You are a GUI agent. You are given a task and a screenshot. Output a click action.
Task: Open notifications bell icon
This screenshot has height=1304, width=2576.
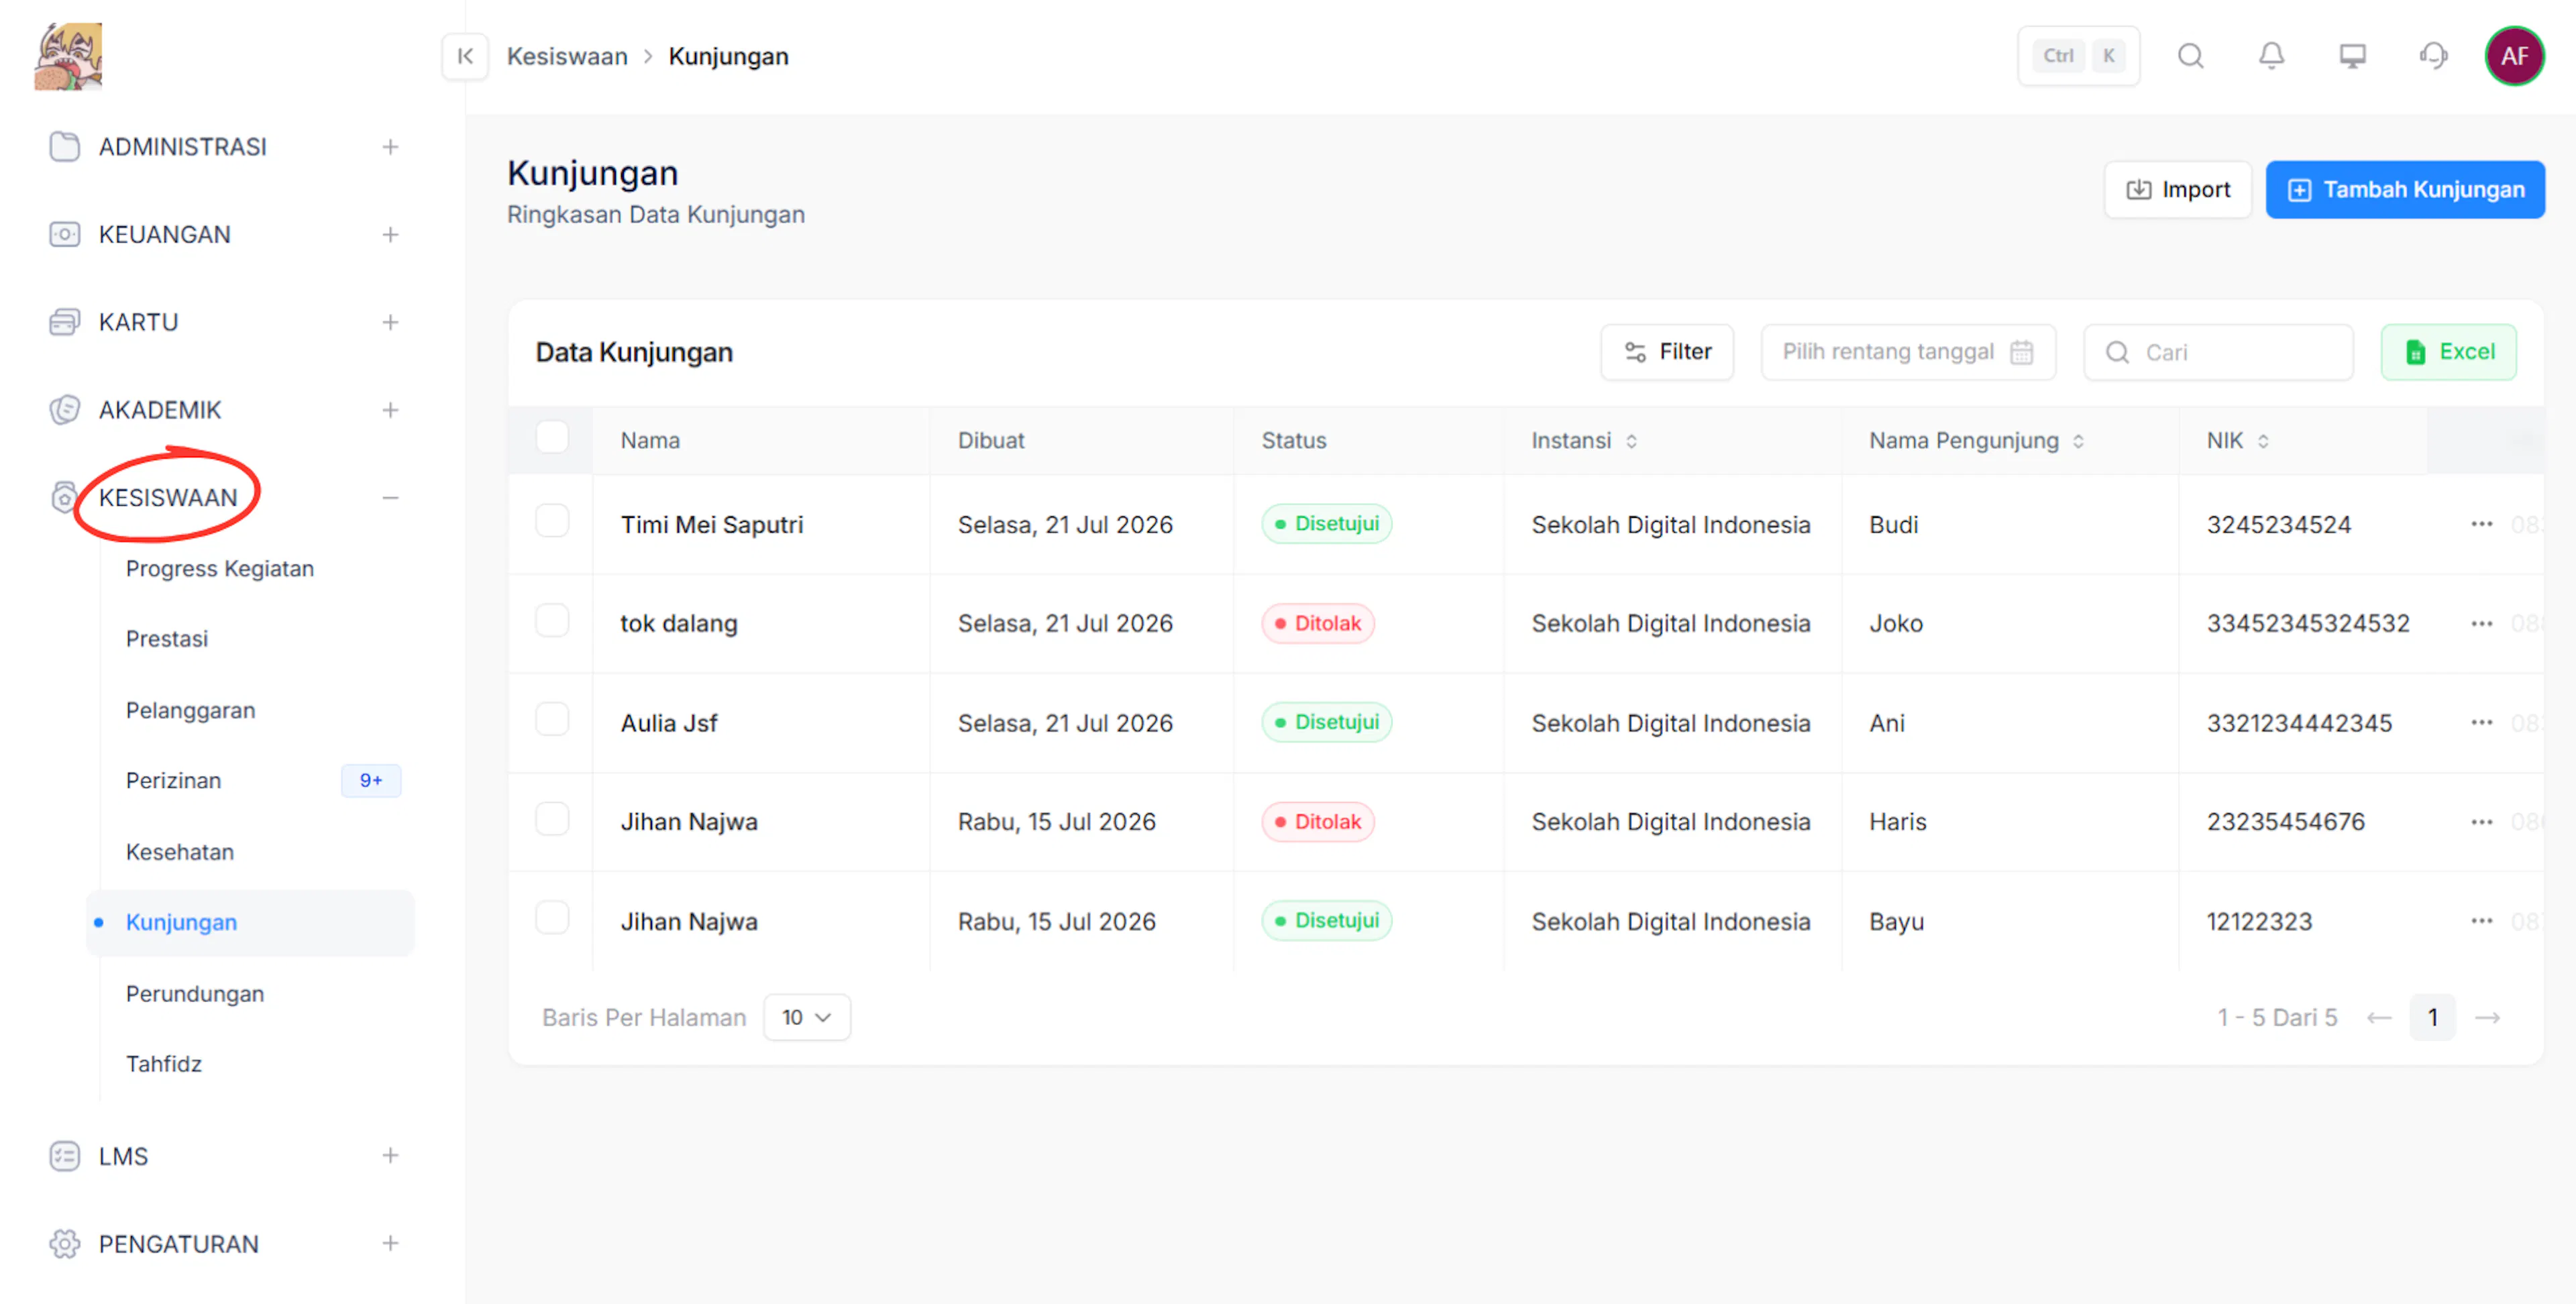point(2271,56)
